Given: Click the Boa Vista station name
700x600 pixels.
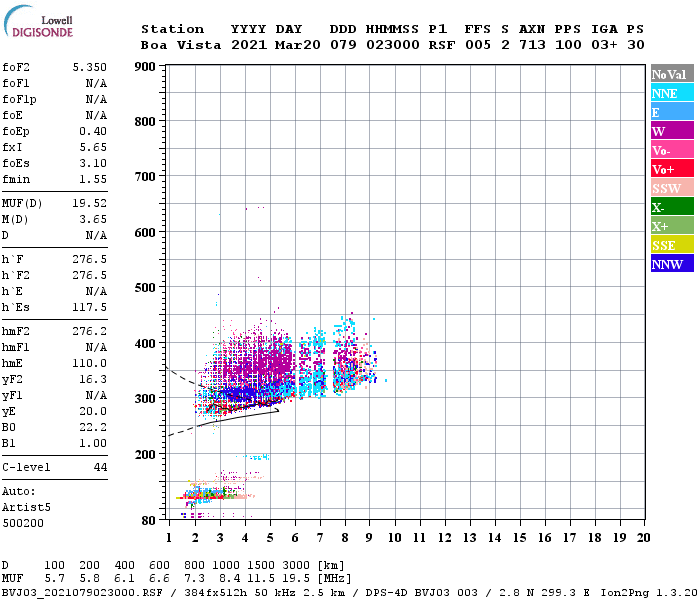Looking at the screenshot, I should pyautogui.click(x=181, y=45).
